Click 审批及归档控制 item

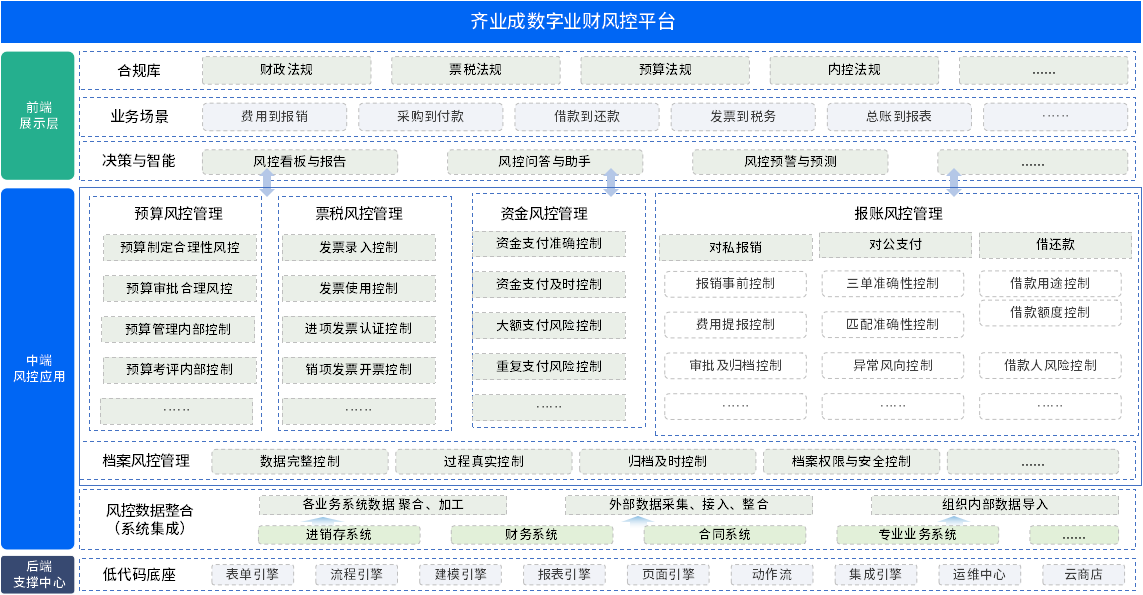pyautogui.click(x=736, y=365)
